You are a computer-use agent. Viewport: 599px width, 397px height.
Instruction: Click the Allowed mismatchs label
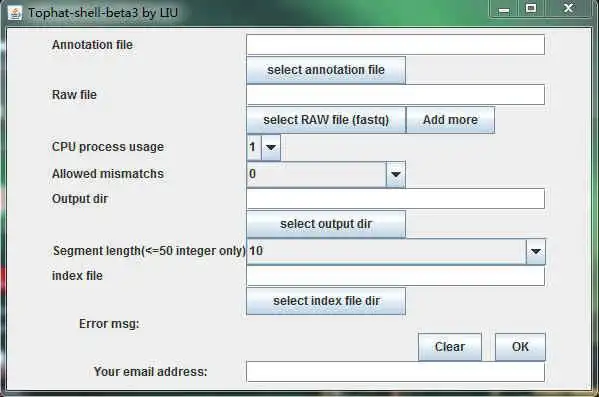tap(108, 174)
